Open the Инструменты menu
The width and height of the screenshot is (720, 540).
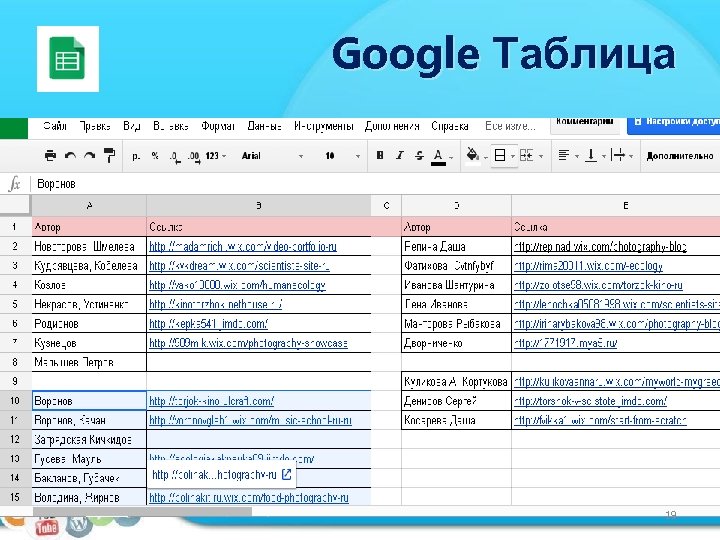point(324,126)
